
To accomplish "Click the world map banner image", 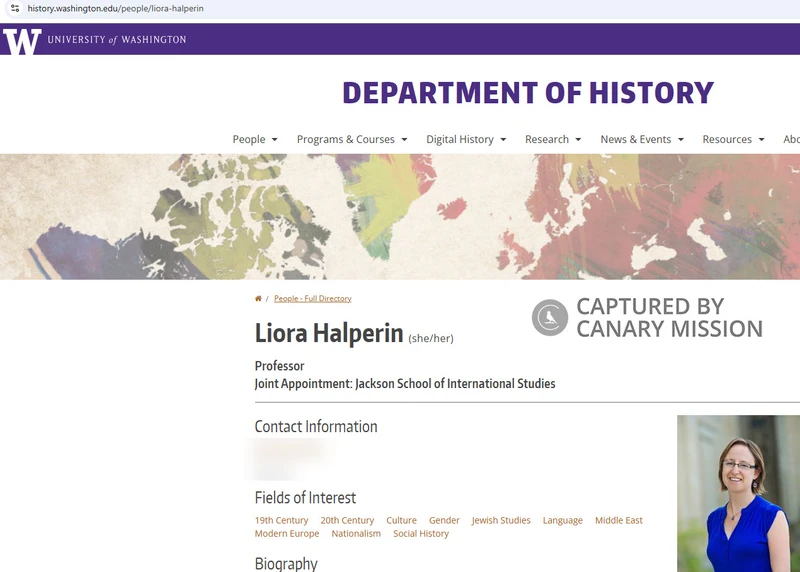I will (400, 216).
